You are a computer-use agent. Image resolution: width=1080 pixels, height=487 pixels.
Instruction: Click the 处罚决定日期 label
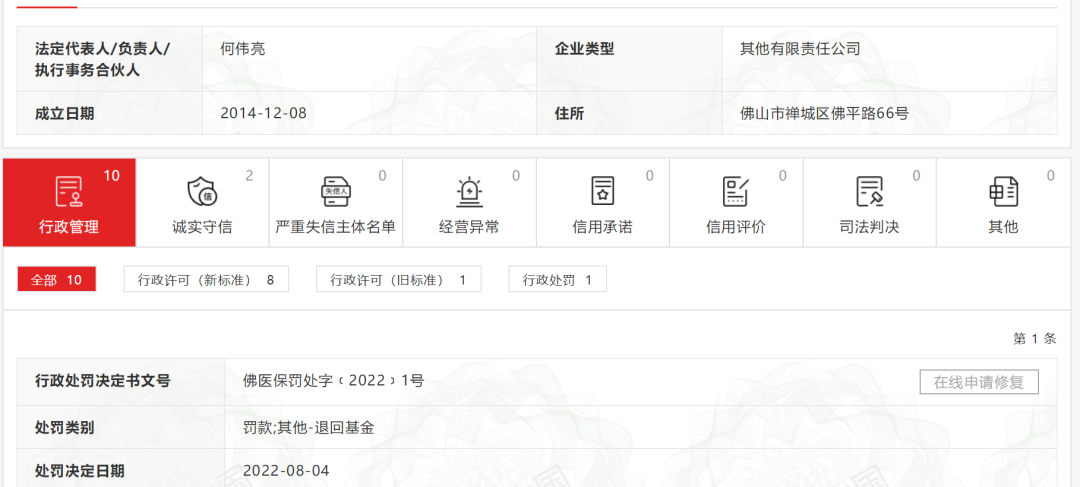coord(80,471)
